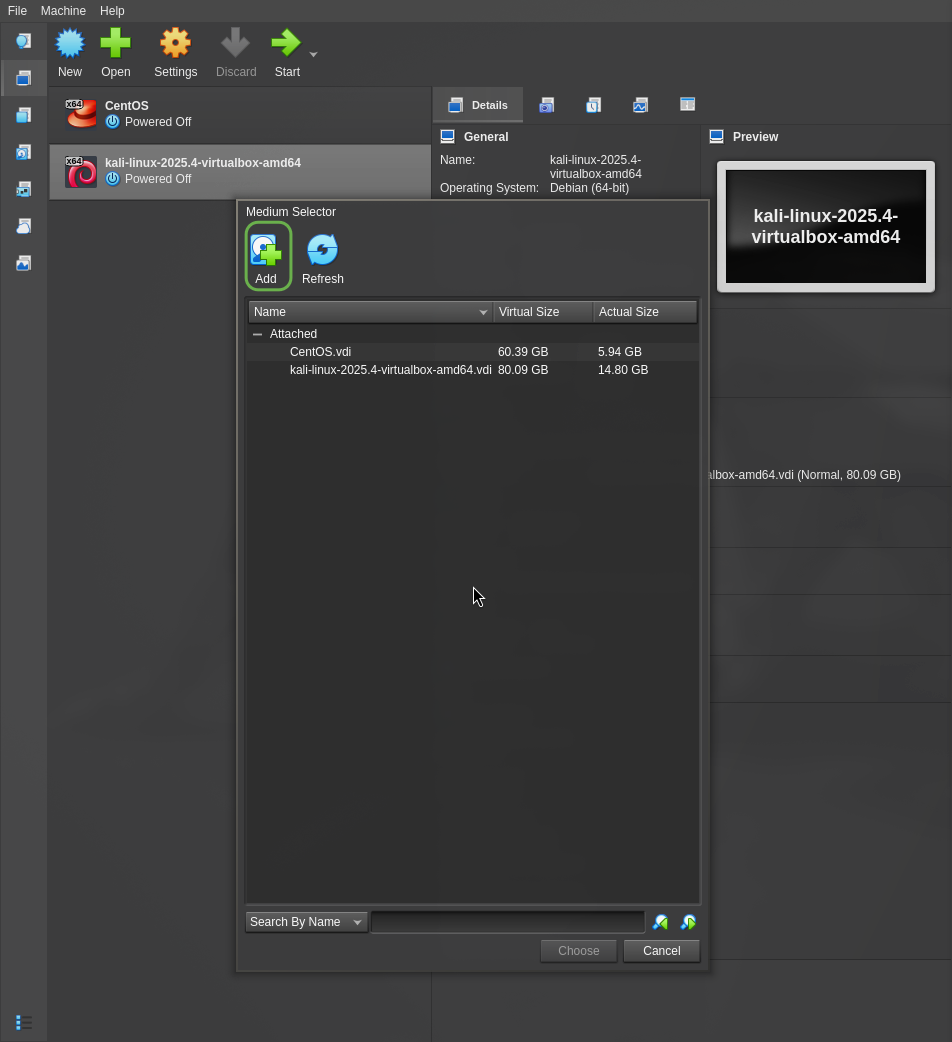Click the 5.94 GB actual size cell

click(619, 352)
